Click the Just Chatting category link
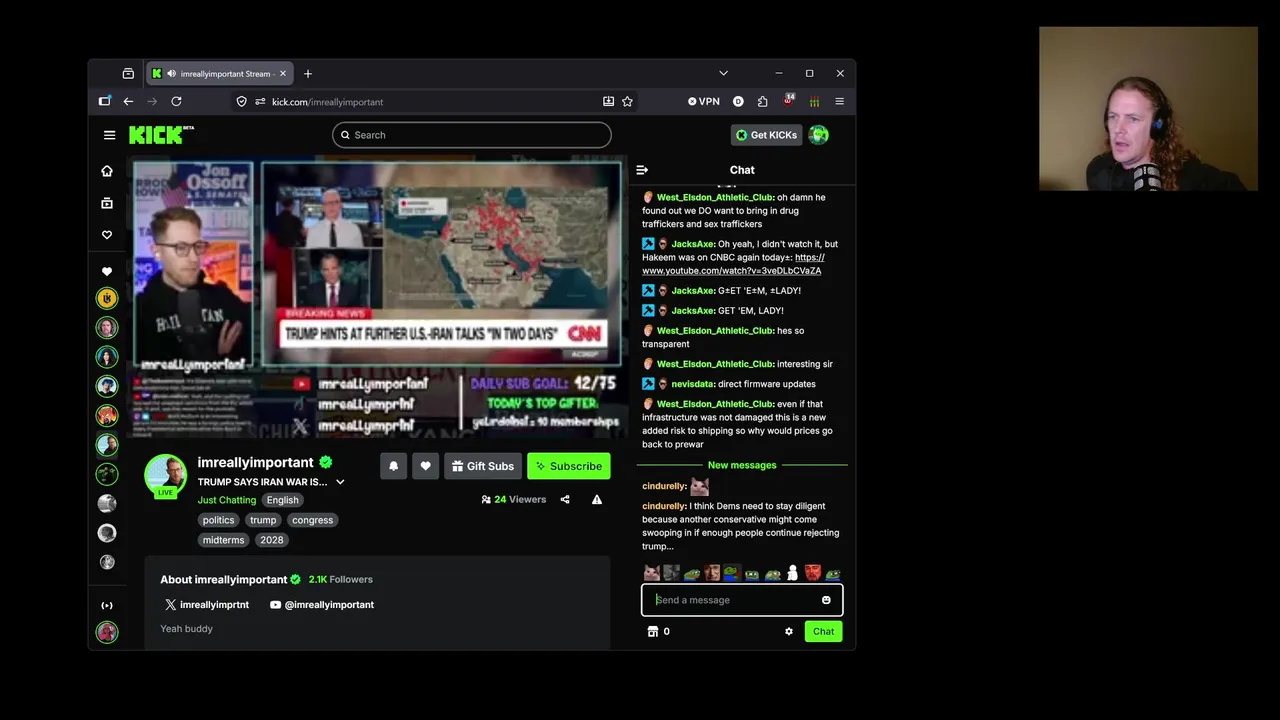The width and height of the screenshot is (1280, 720). (x=227, y=500)
